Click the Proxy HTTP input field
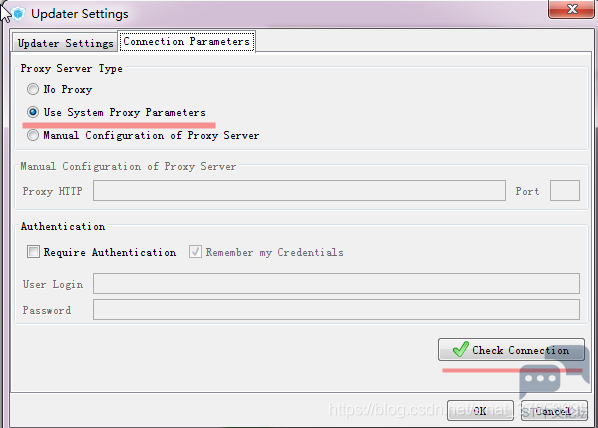The width and height of the screenshot is (598, 428). pos(299,190)
